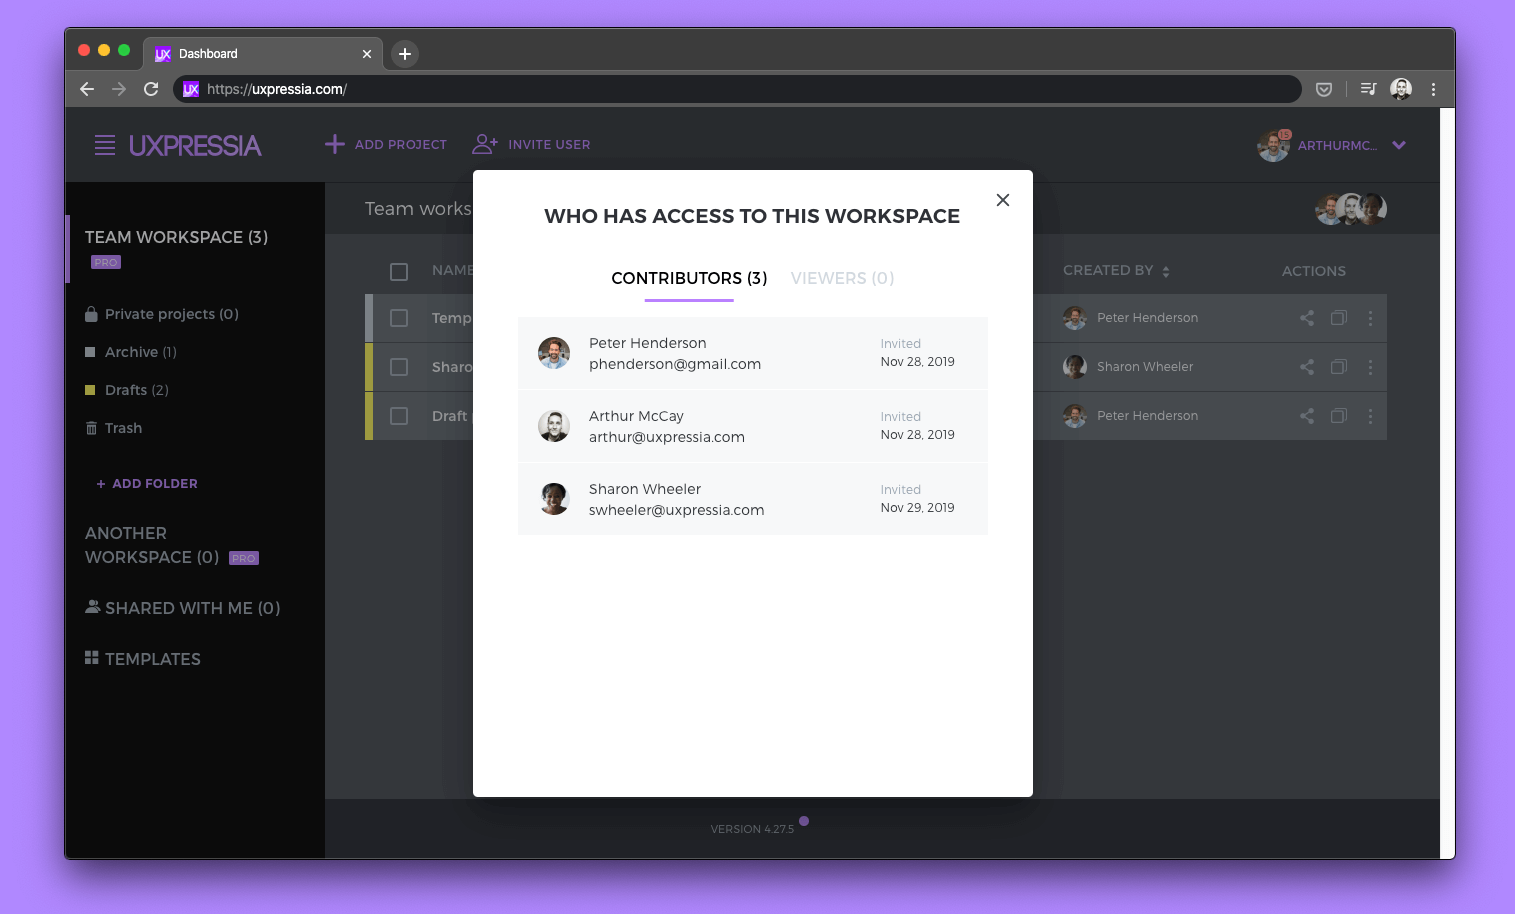The image size is (1515, 914).
Task: Click the Invite User person icon
Action: coord(485,144)
